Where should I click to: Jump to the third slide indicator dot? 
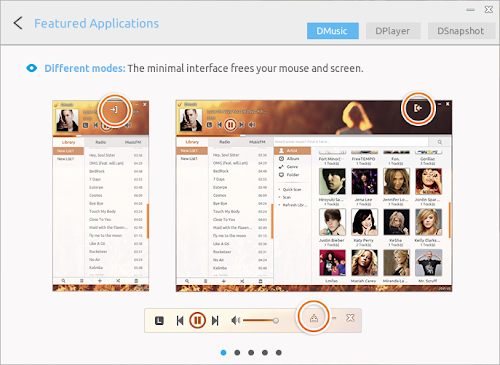pyautogui.click(x=251, y=353)
